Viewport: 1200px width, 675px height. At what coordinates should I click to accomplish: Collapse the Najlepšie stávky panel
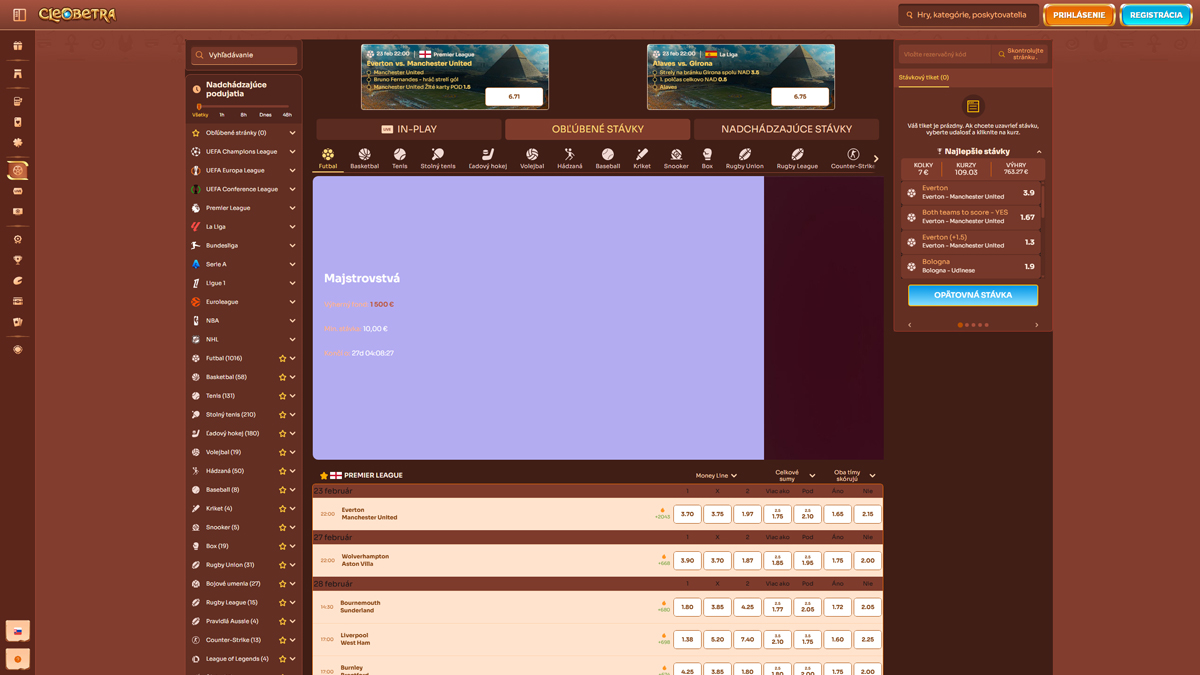[1037, 151]
